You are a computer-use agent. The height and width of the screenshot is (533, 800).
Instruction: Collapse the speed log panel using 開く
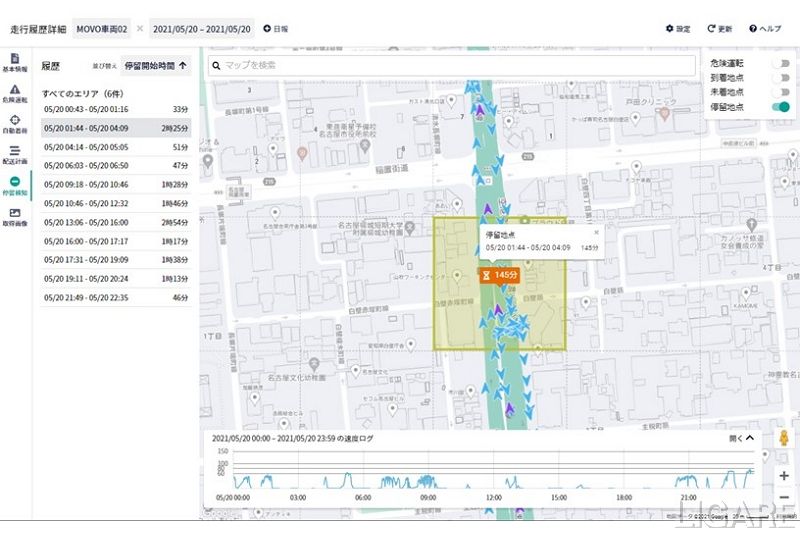tap(741, 438)
